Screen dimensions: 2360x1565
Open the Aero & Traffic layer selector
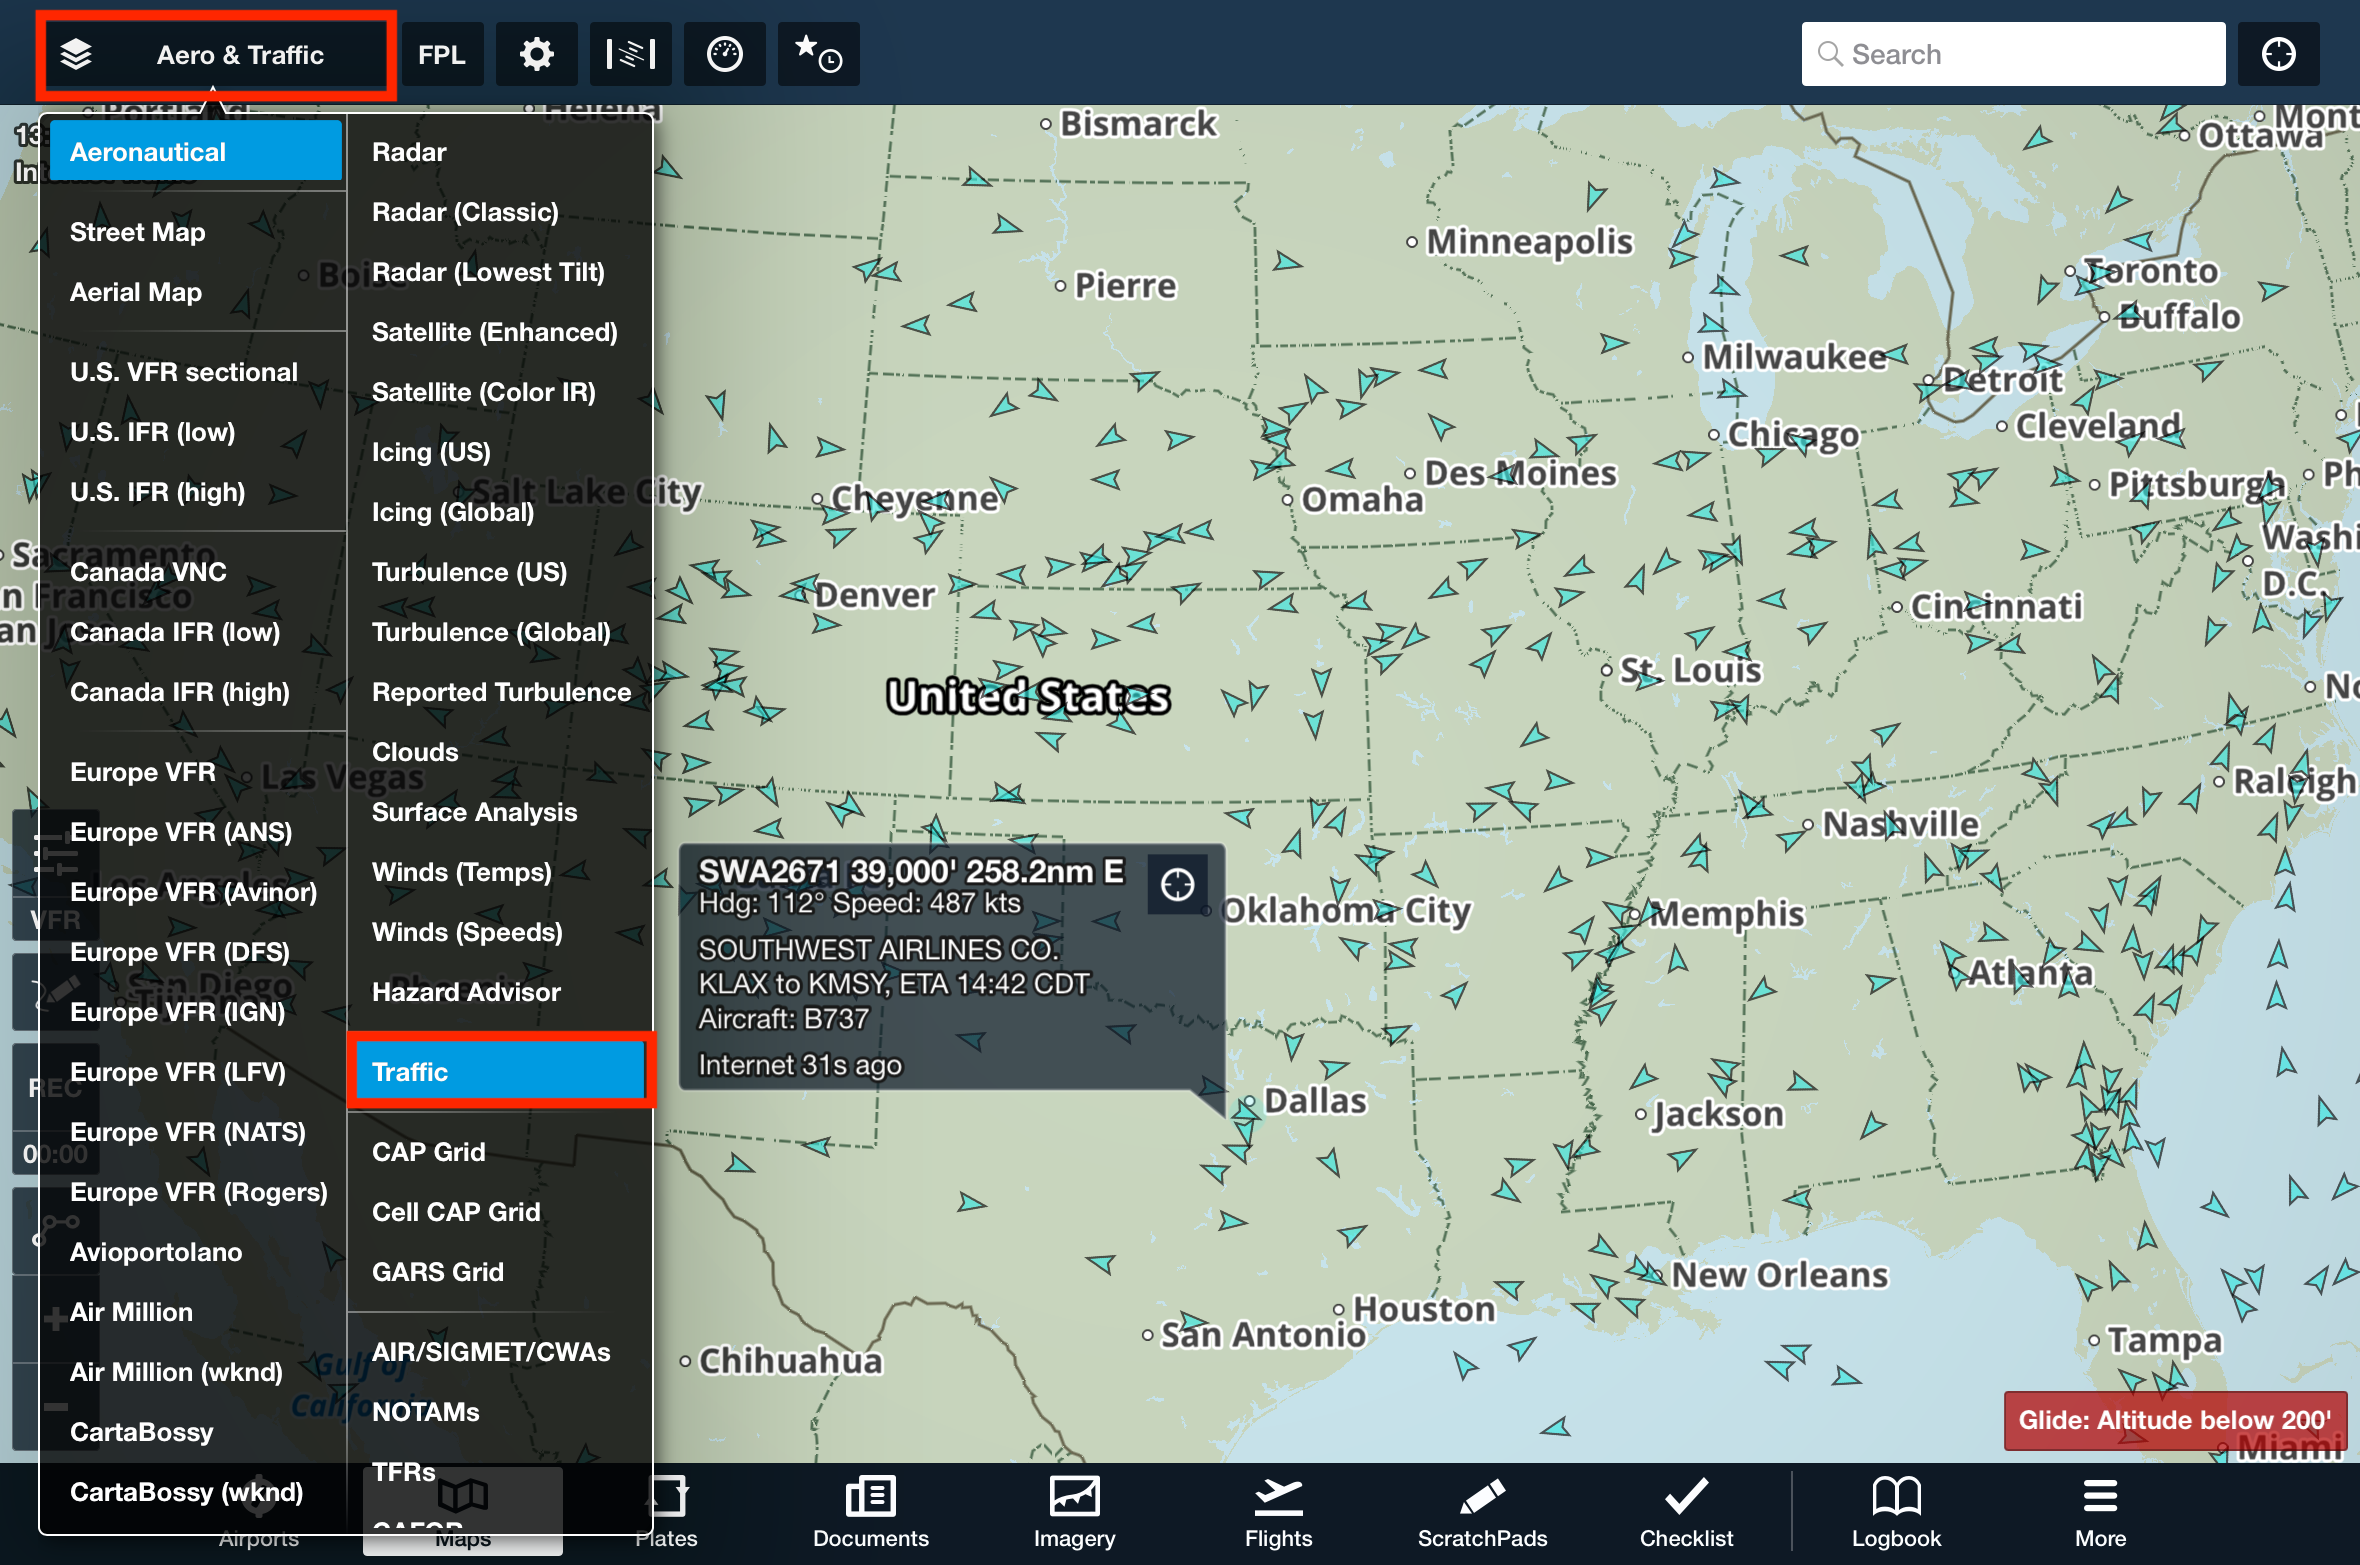(215, 54)
